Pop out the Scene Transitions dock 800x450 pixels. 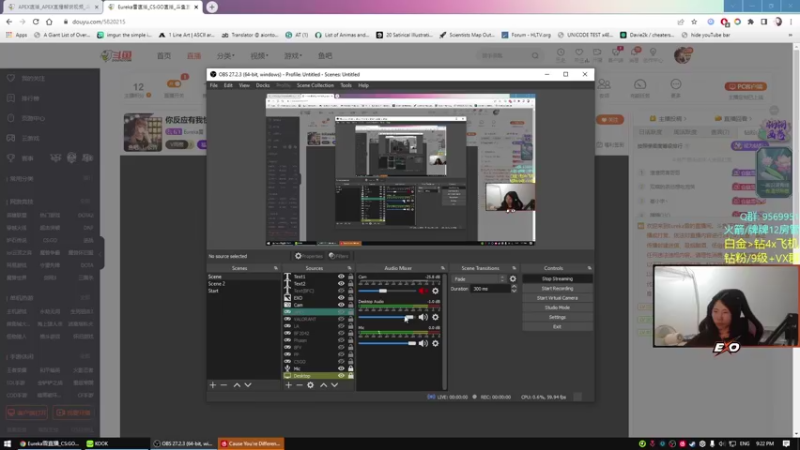coord(514,268)
